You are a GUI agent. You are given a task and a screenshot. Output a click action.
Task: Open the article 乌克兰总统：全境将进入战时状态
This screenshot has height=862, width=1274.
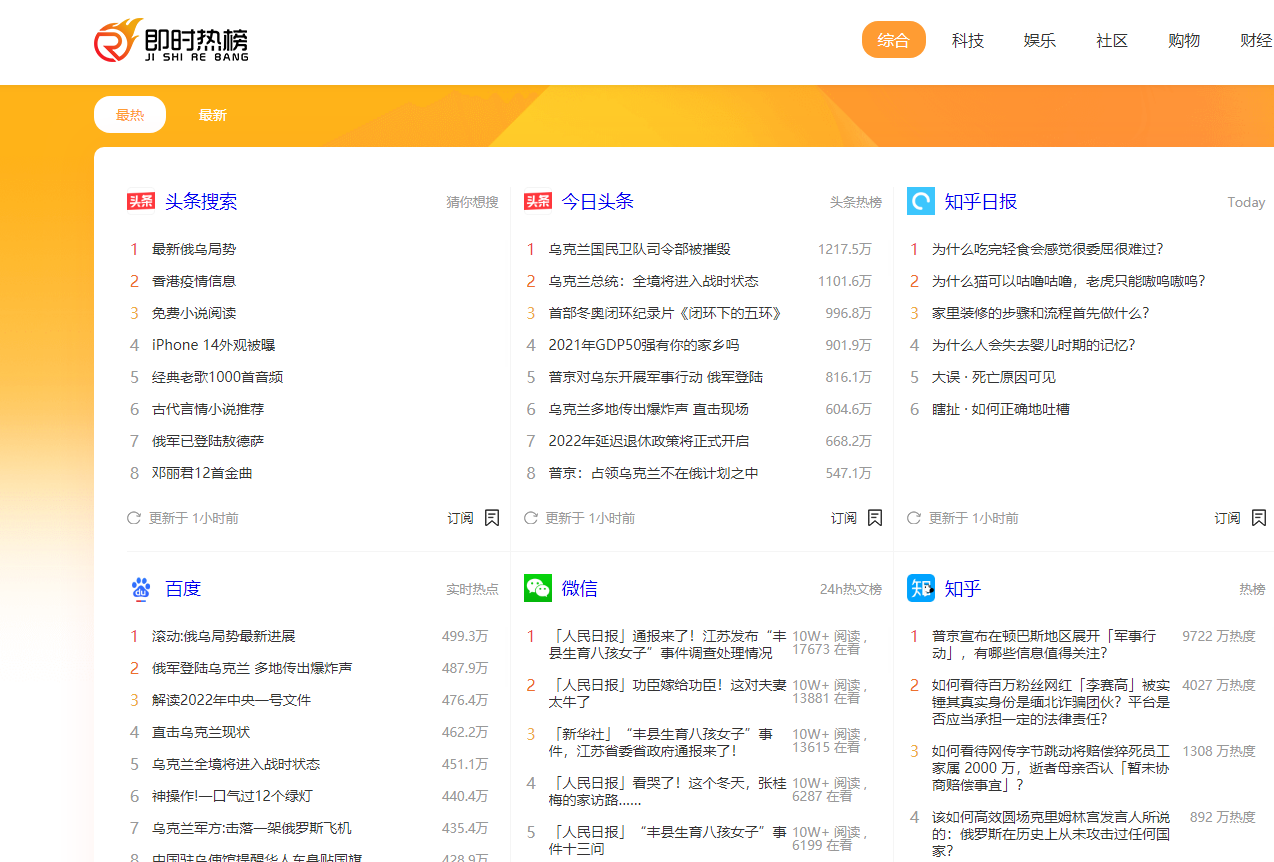tap(653, 281)
